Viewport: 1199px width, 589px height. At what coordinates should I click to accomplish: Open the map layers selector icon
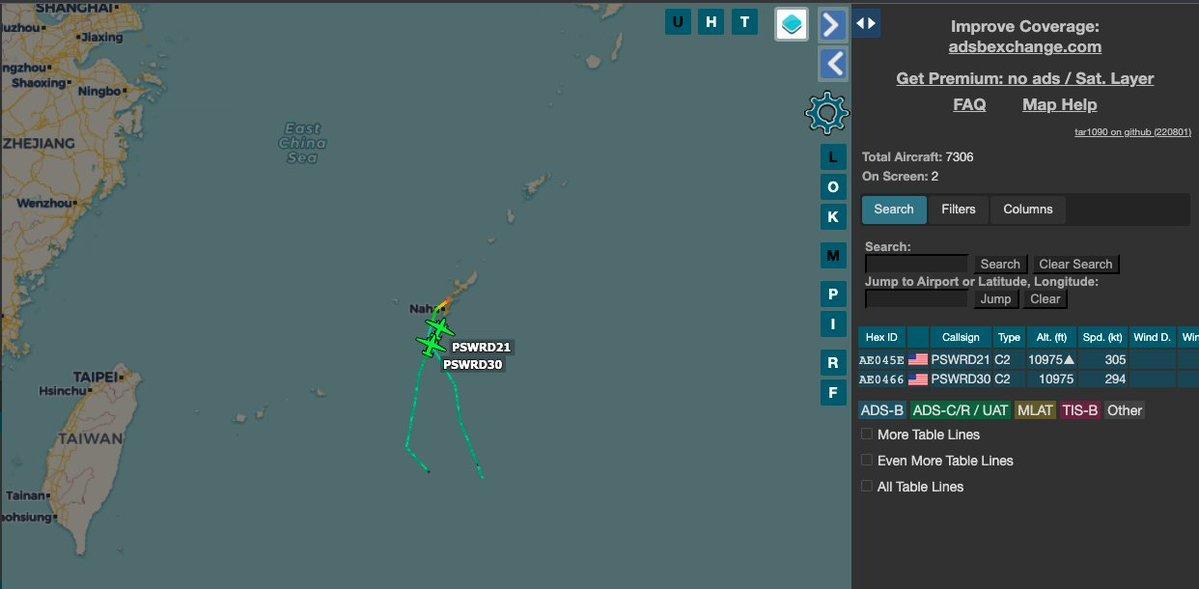pos(791,24)
